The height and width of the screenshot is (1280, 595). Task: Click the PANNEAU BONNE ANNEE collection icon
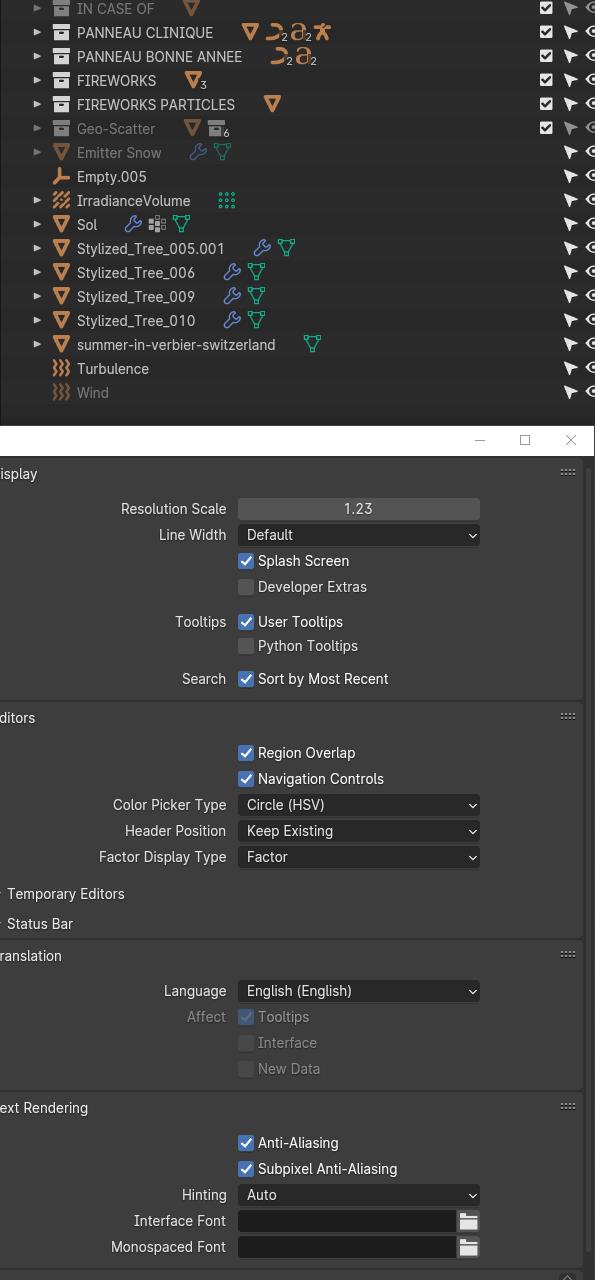pos(61,56)
